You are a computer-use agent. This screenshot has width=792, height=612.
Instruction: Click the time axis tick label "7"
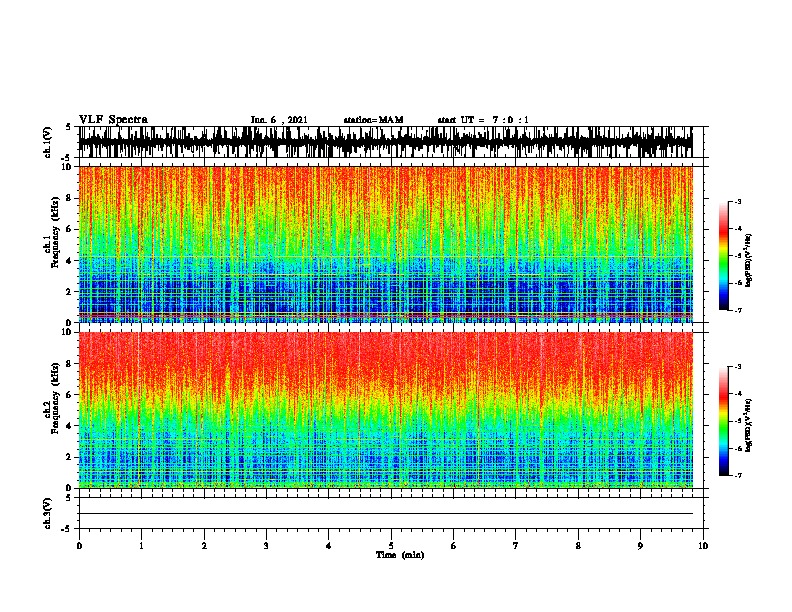[x=516, y=546]
